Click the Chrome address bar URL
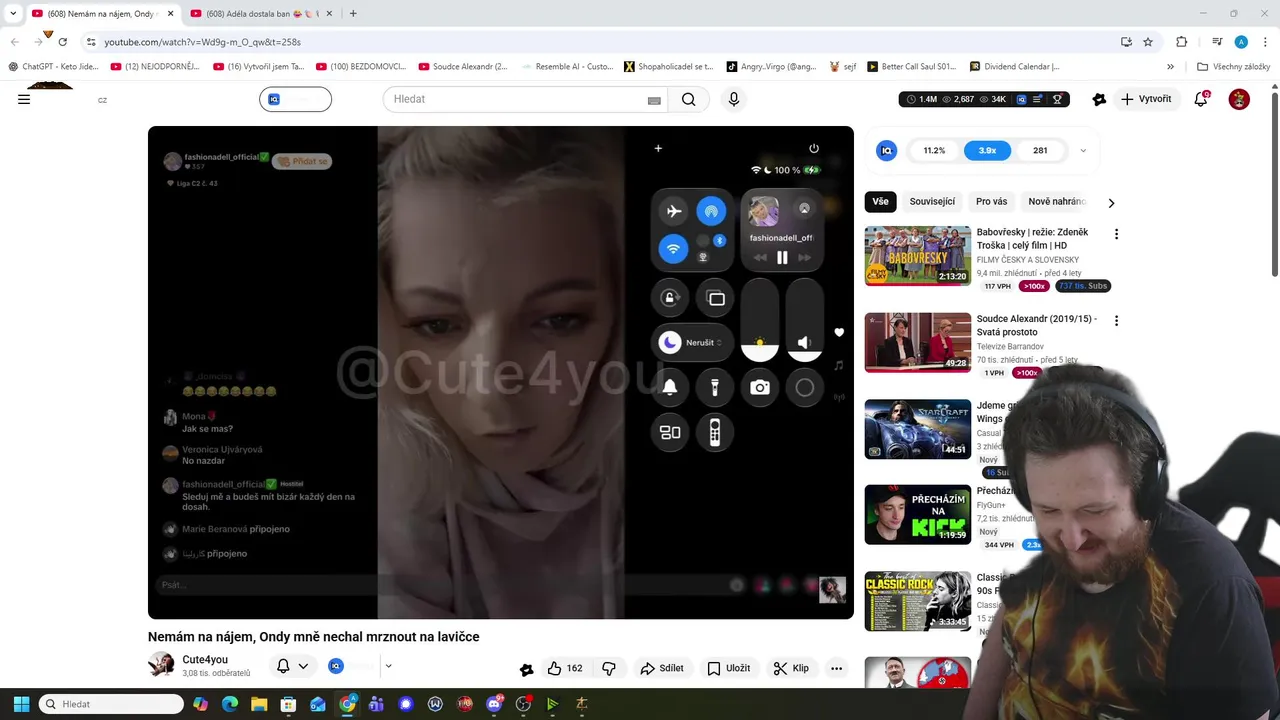This screenshot has width=1280, height=720. click(202, 42)
